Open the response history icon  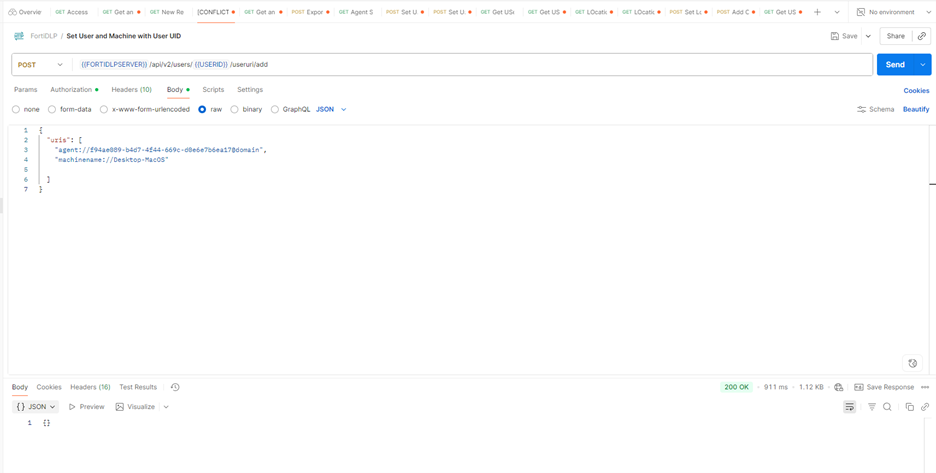click(x=175, y=387)
